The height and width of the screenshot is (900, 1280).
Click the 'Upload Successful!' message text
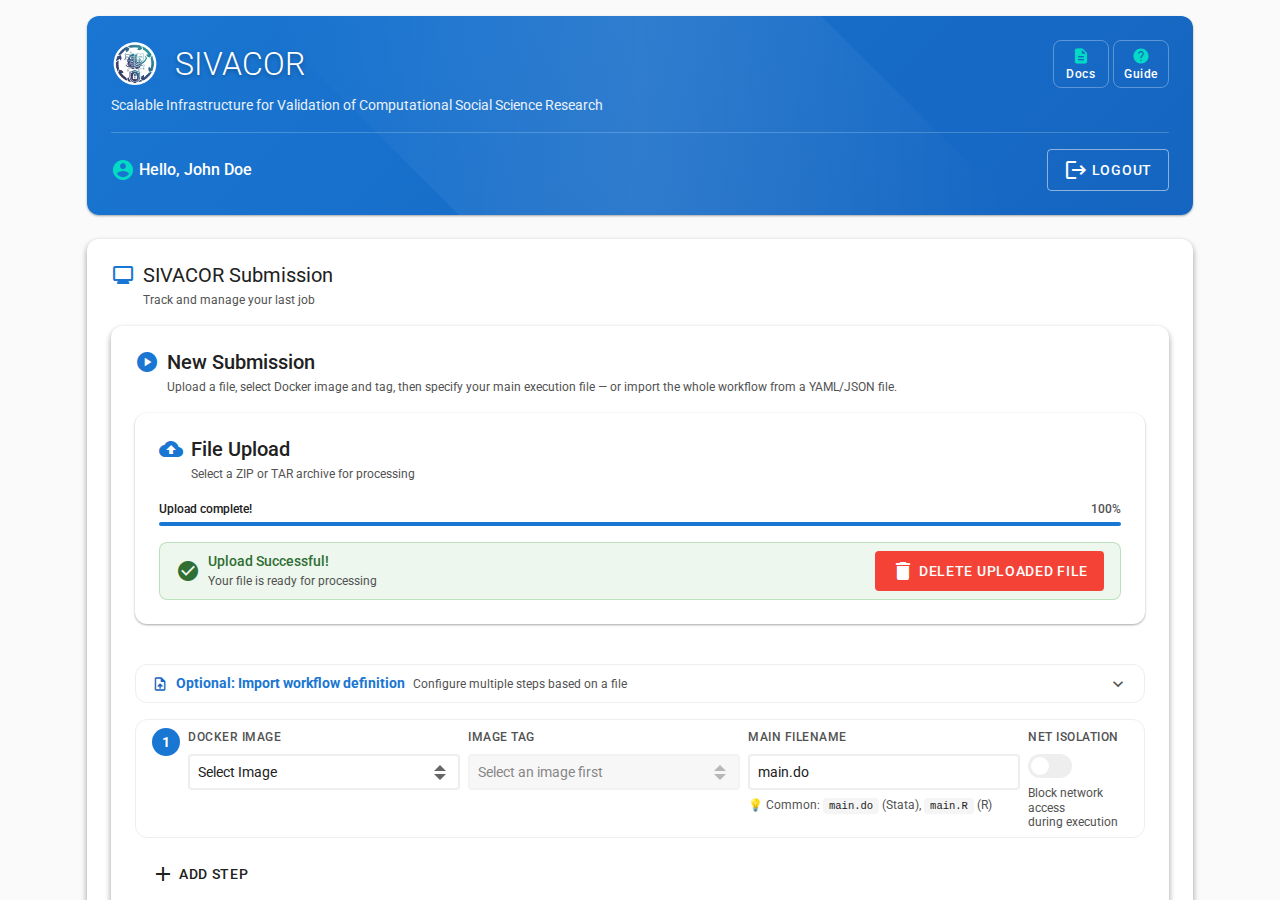click(x=268, y=561)
